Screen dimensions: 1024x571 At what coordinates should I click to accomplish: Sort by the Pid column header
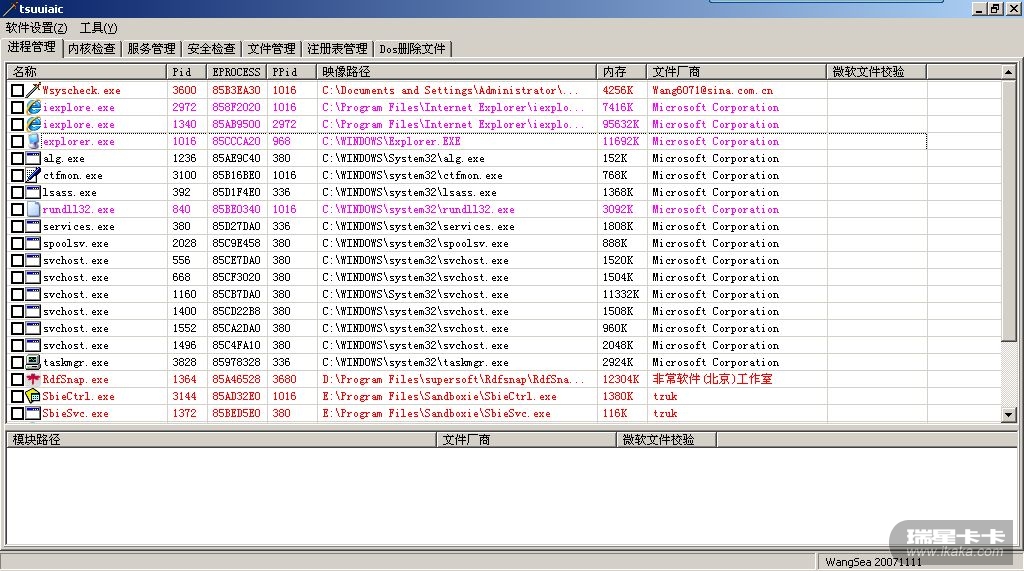[x=186, y=72]
